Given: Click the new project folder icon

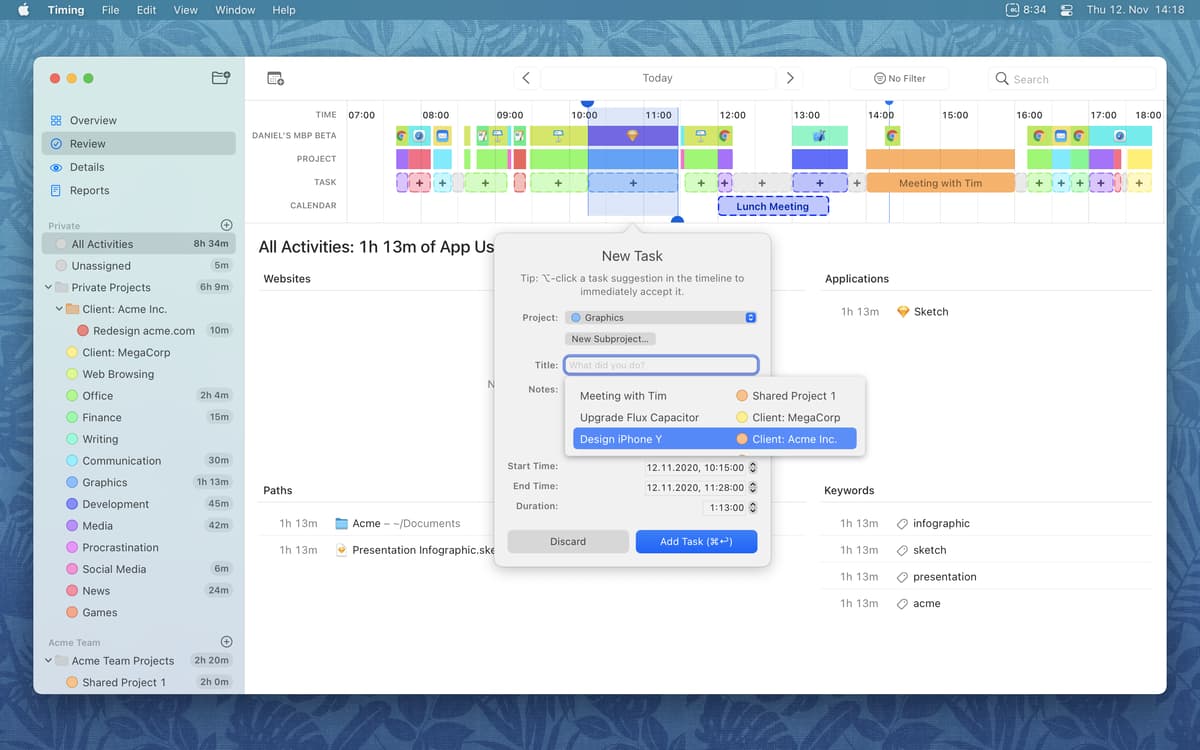Looking at the screenshot, I should [221, 78].
